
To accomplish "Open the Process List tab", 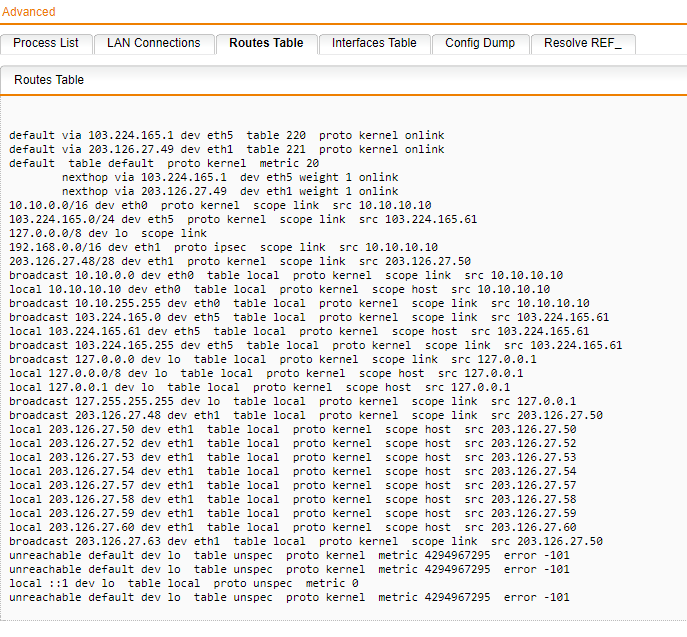I will (x=46, y=43).
